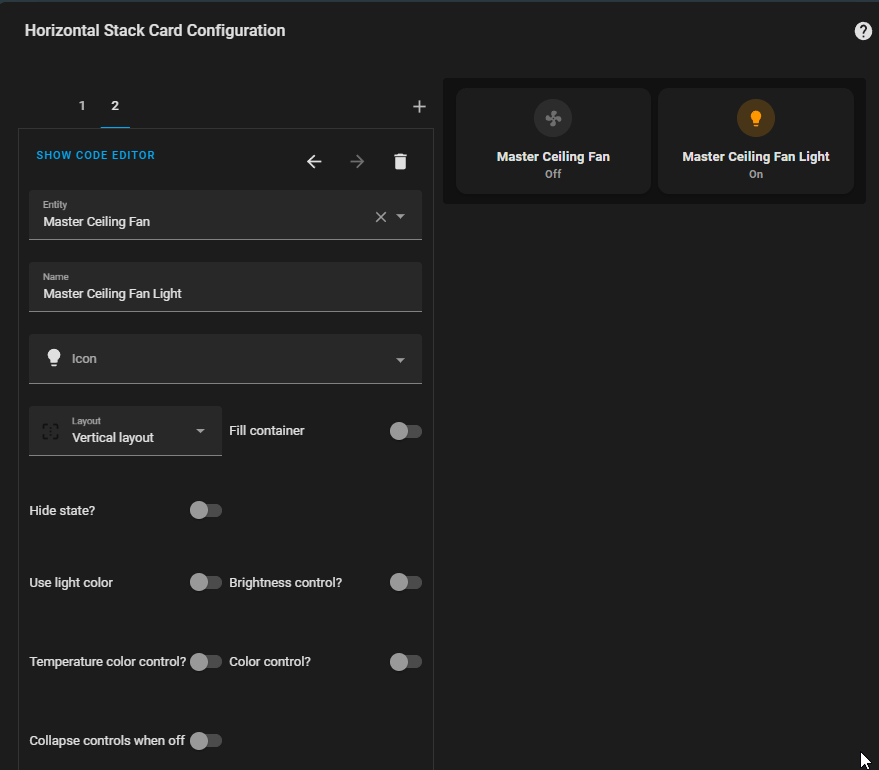This screenshot has width=879, height=770.
Task: Clear the Entity field with X icon
Action: coord(381,217)
